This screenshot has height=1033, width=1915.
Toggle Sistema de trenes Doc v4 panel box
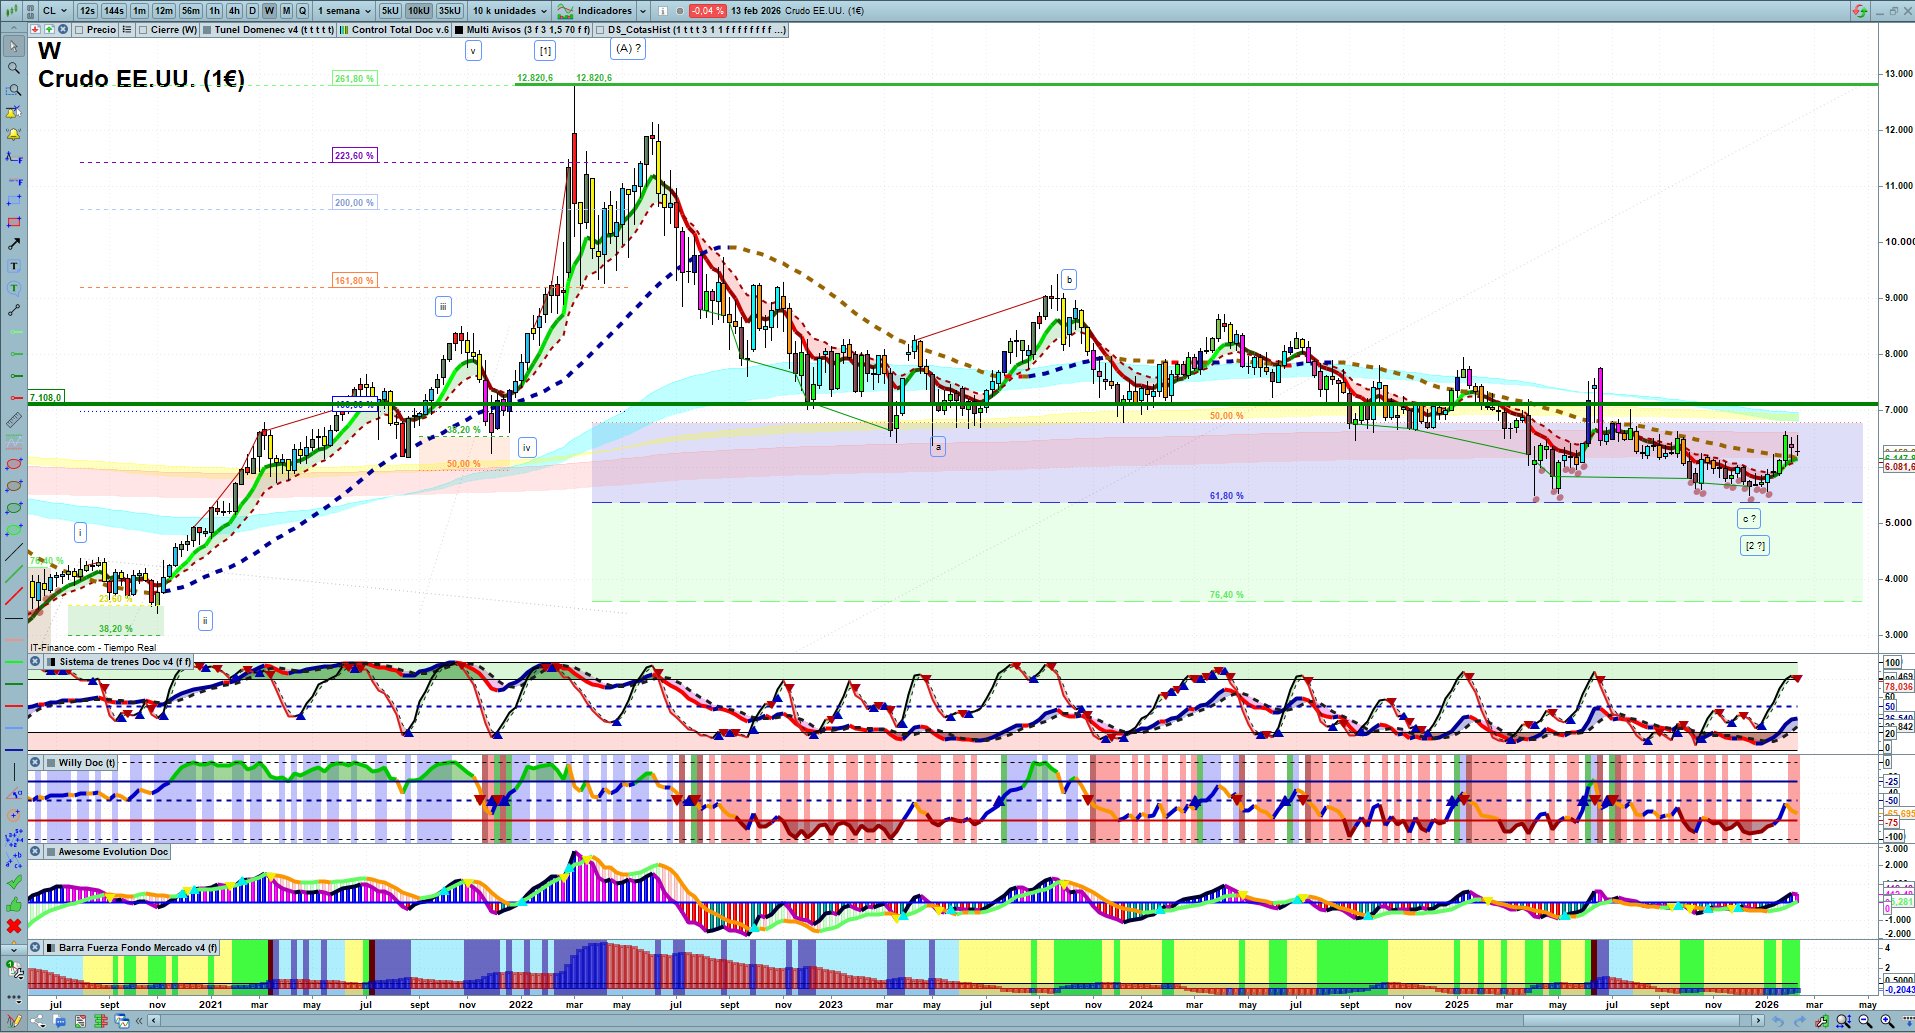pyautogui.click(x=51, y=662)
